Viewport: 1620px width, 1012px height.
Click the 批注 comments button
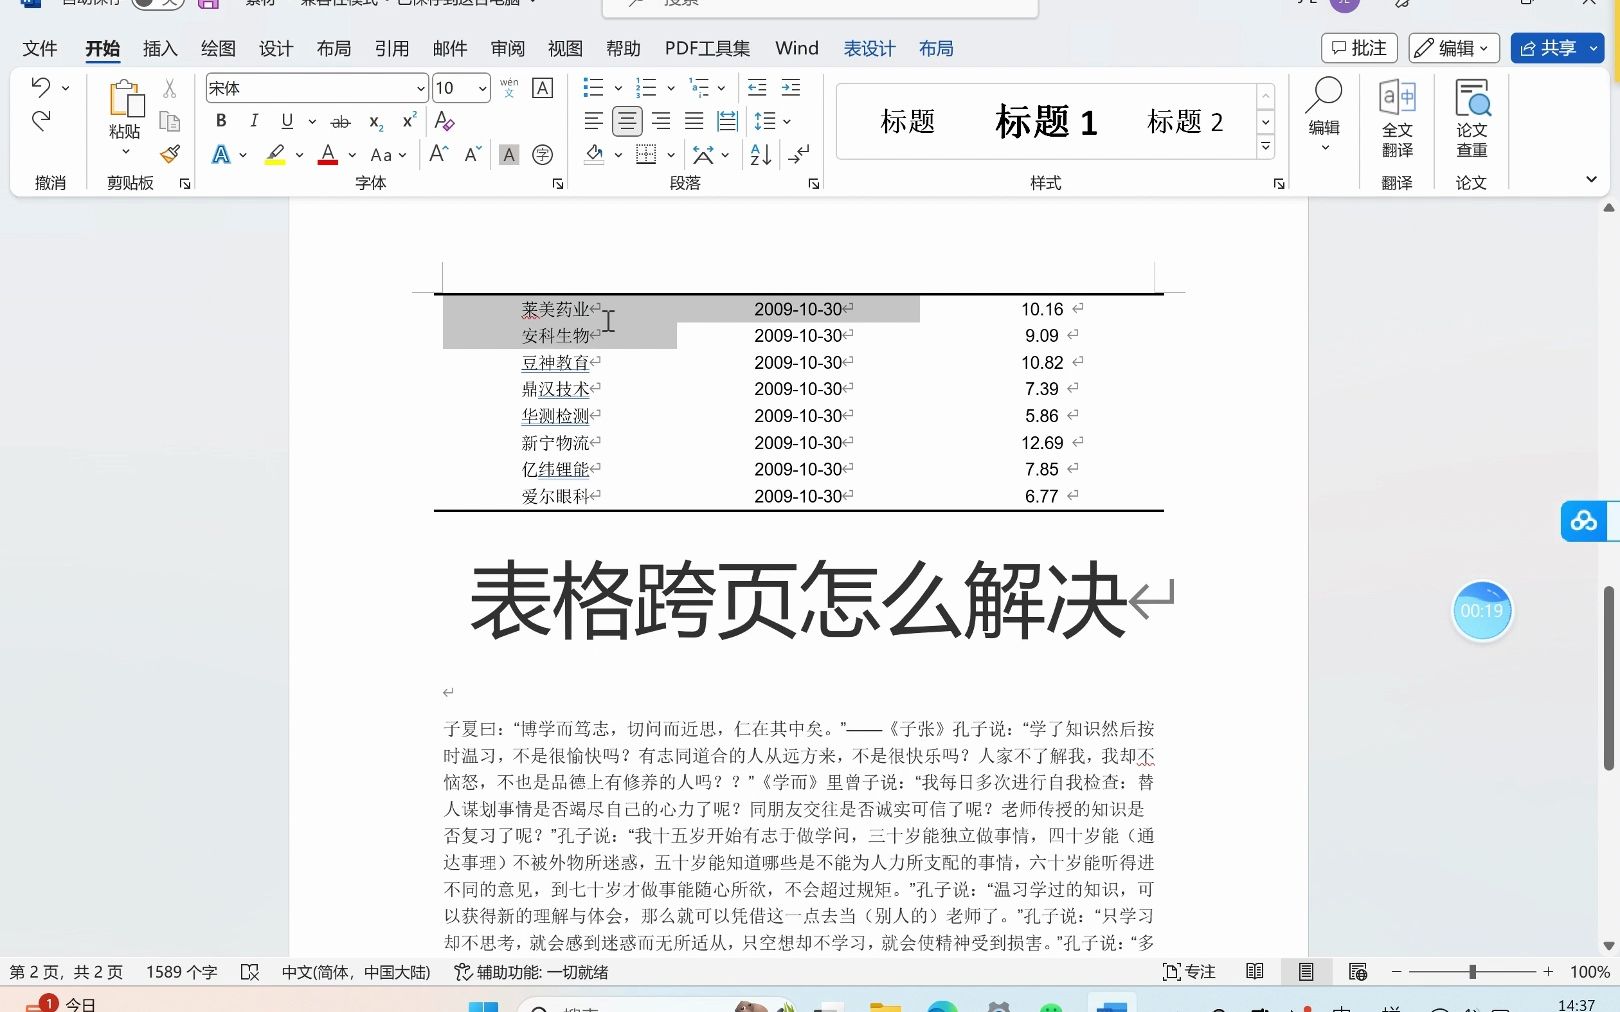click(x=1359, y=48)
